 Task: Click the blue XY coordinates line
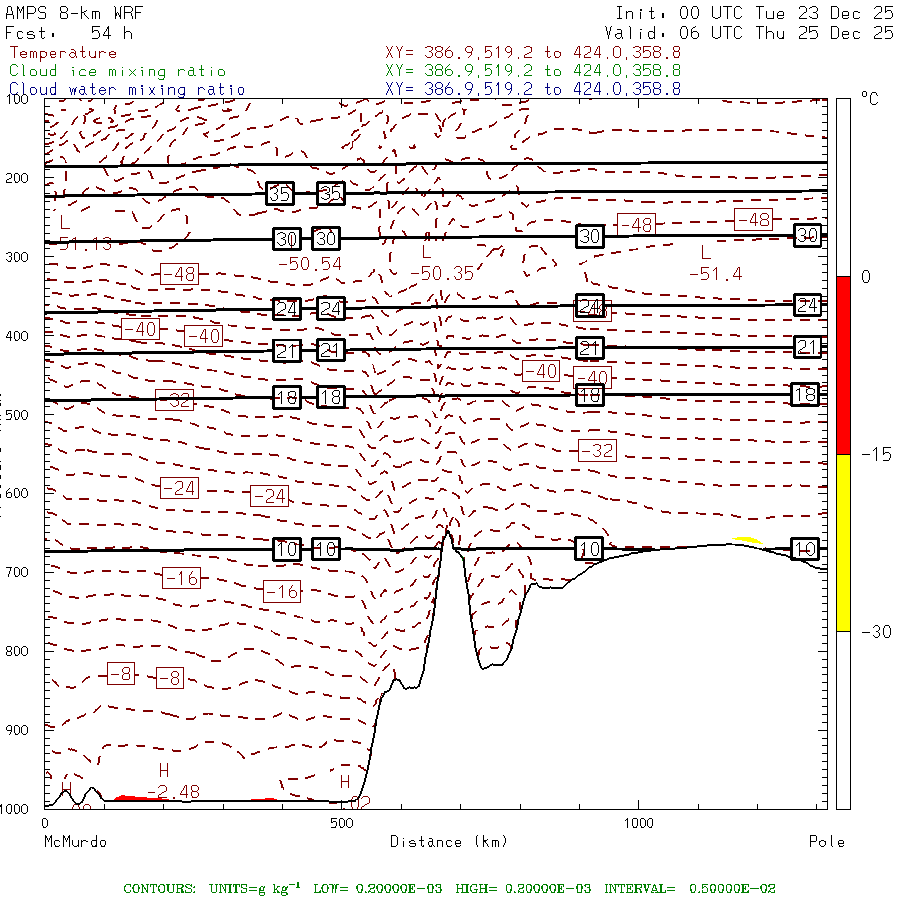coord(533,89)
